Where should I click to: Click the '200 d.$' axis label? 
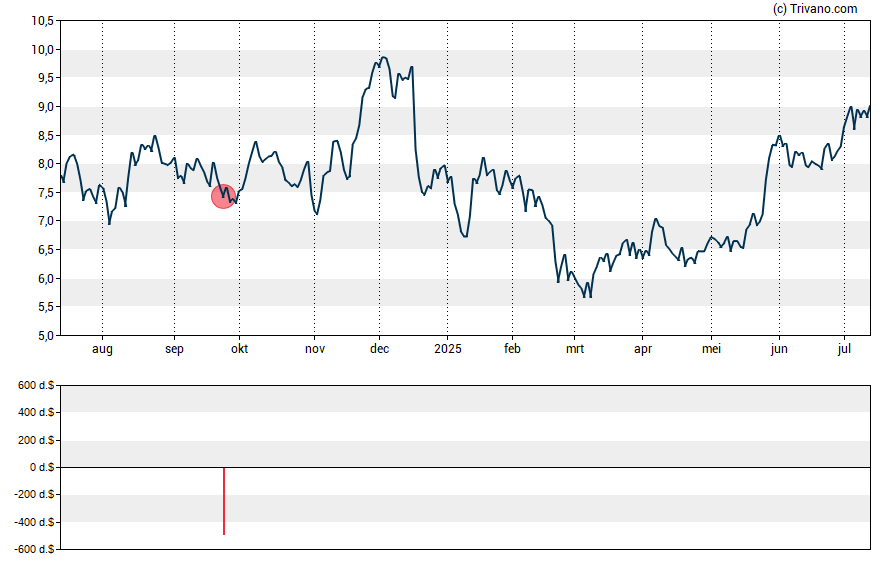pyautogui.click(x=36, y=440)
